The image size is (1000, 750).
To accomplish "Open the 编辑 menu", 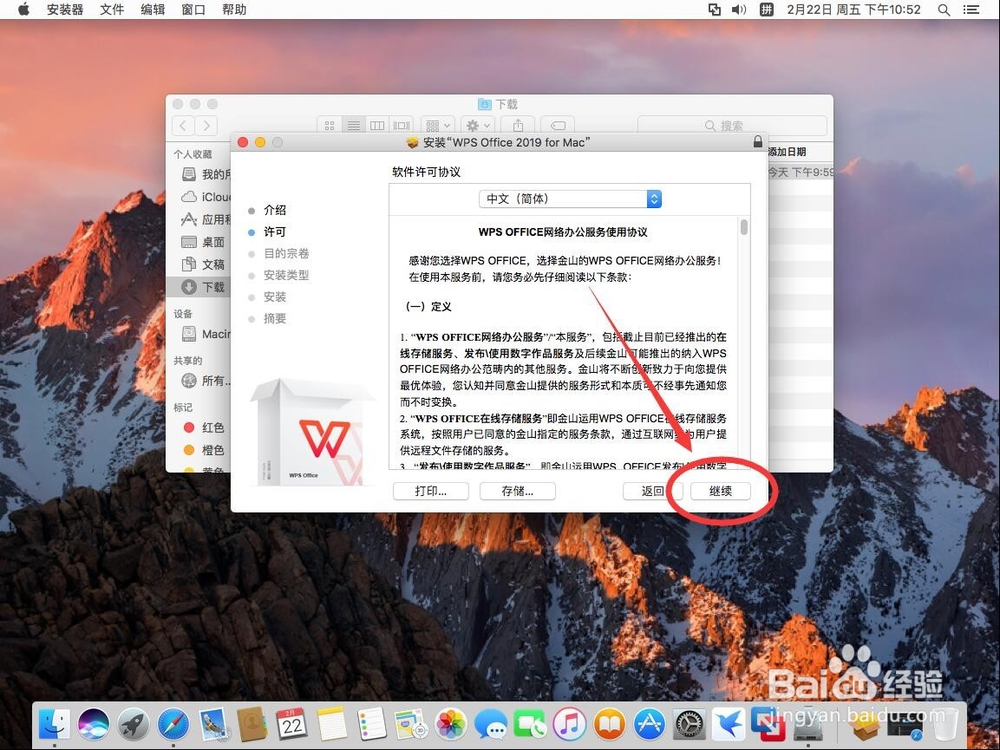I will [152, 10].
